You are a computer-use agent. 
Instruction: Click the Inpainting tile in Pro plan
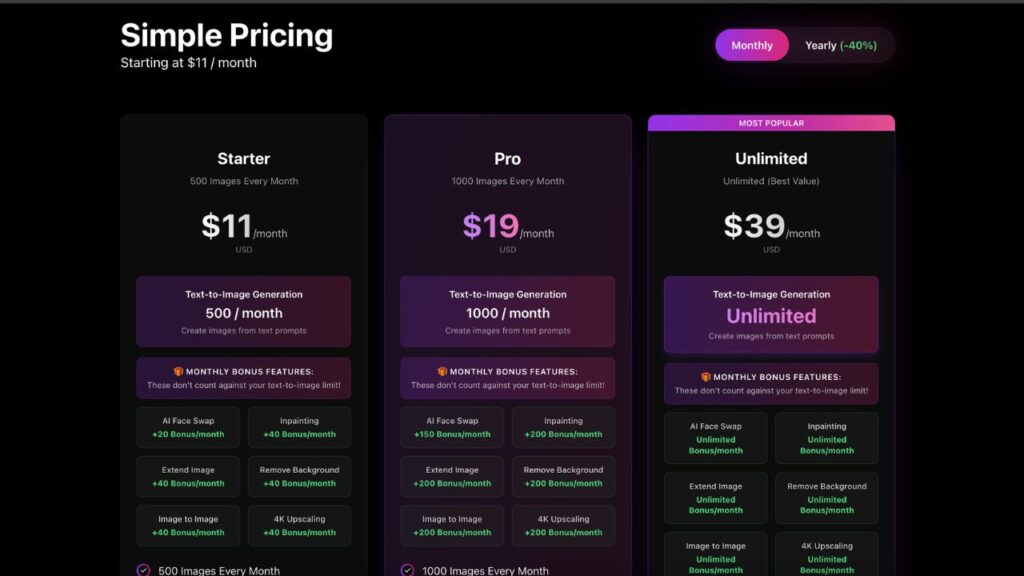(563, 427)
